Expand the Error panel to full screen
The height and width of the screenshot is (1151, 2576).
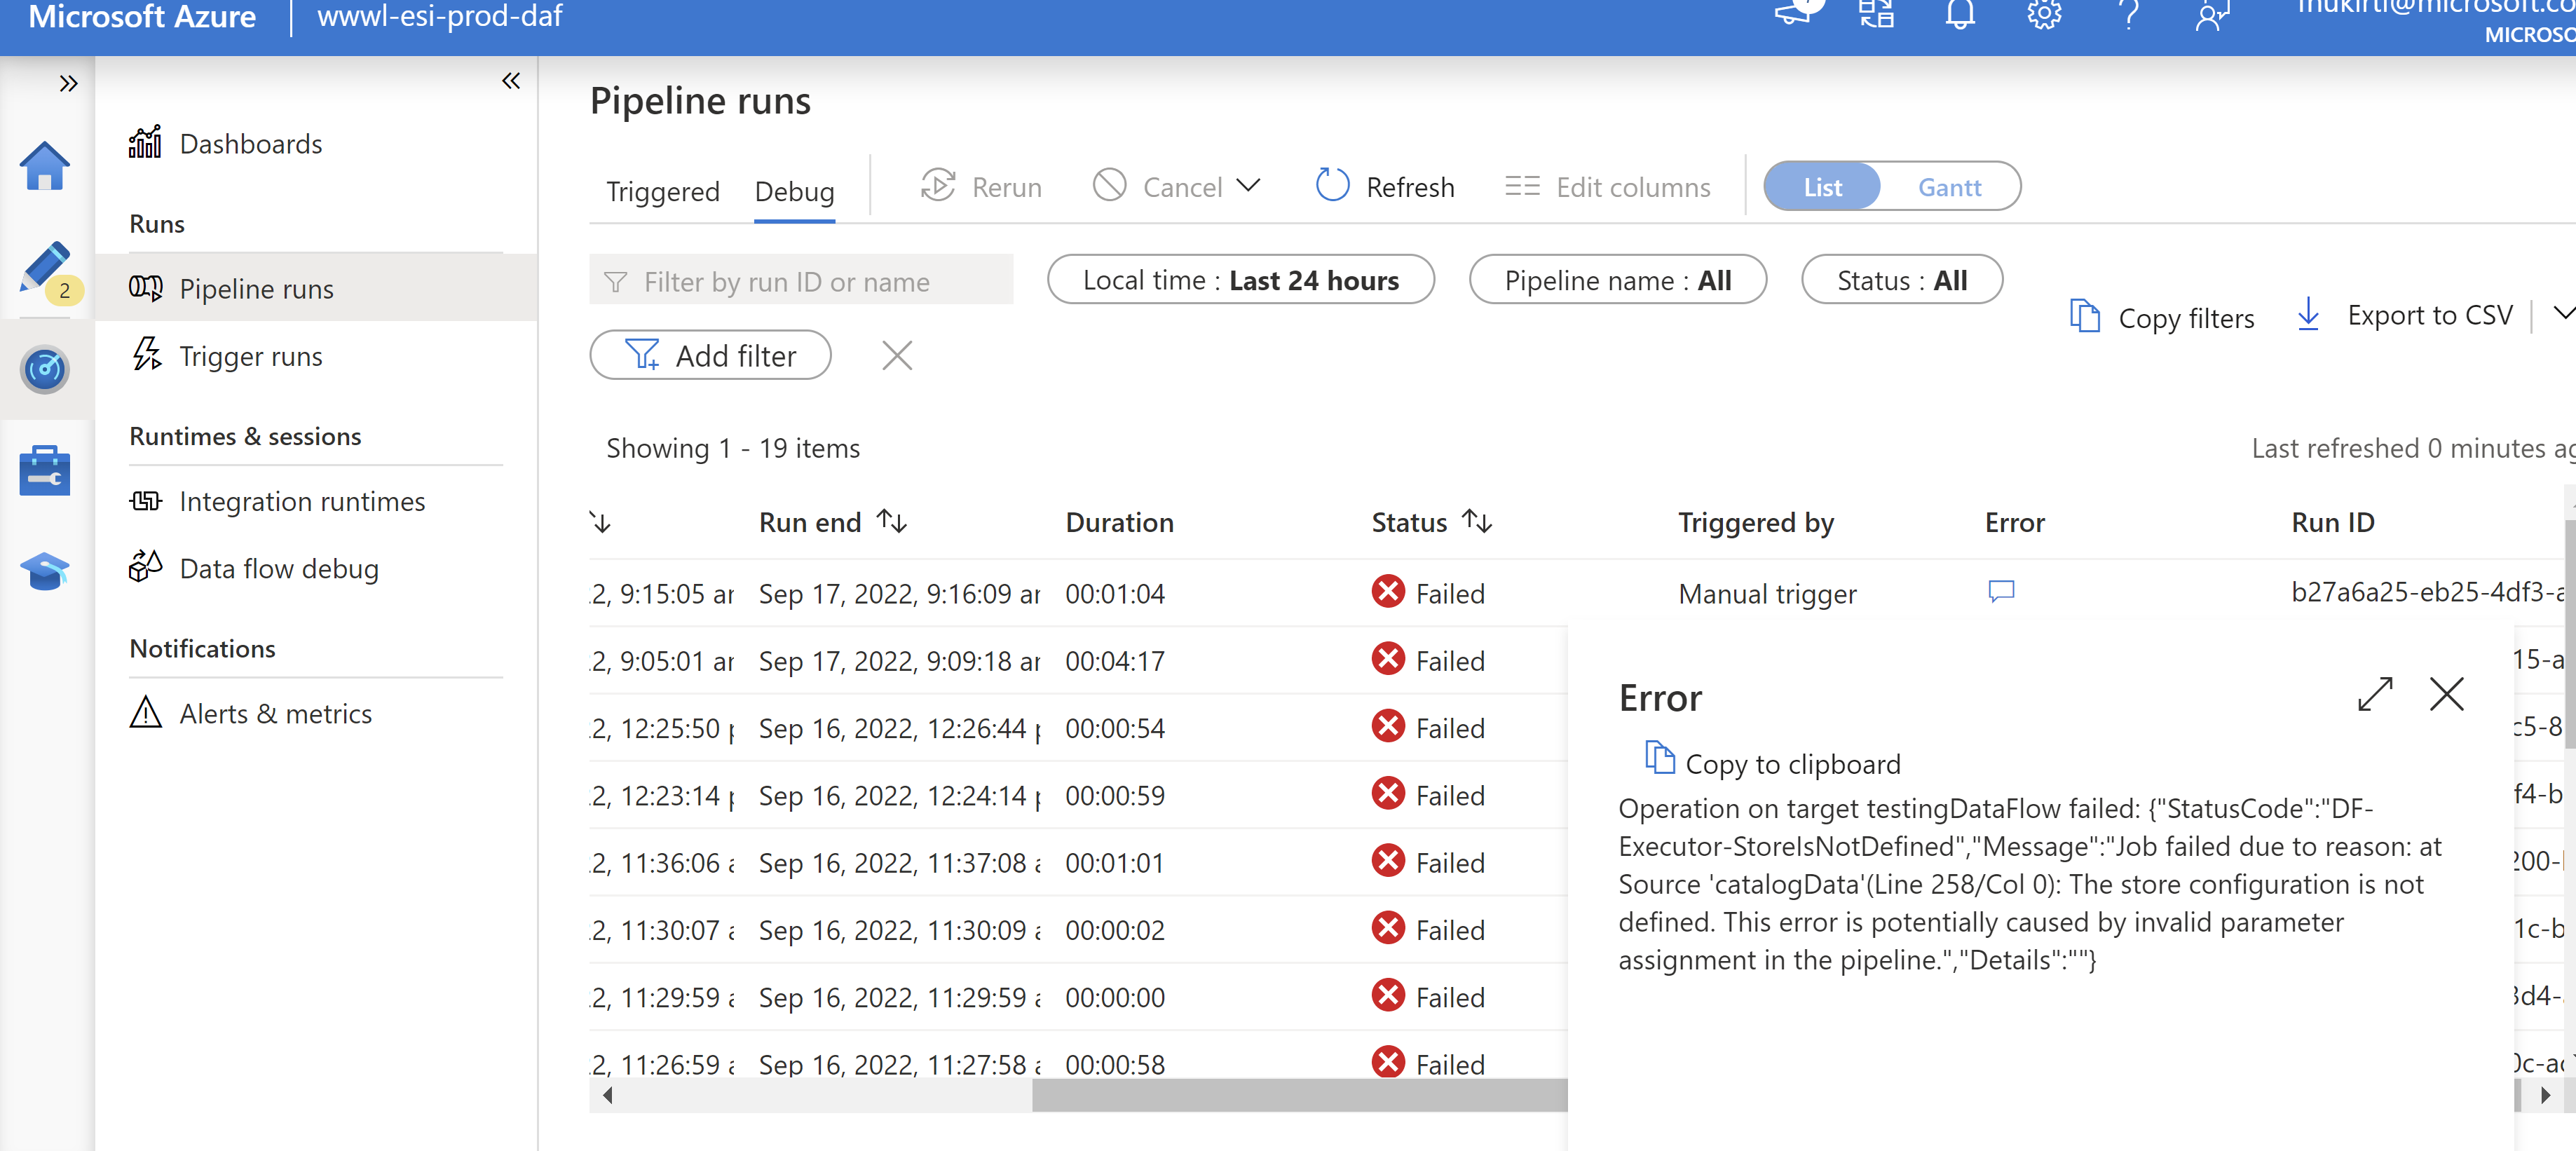pos(2376,694)
